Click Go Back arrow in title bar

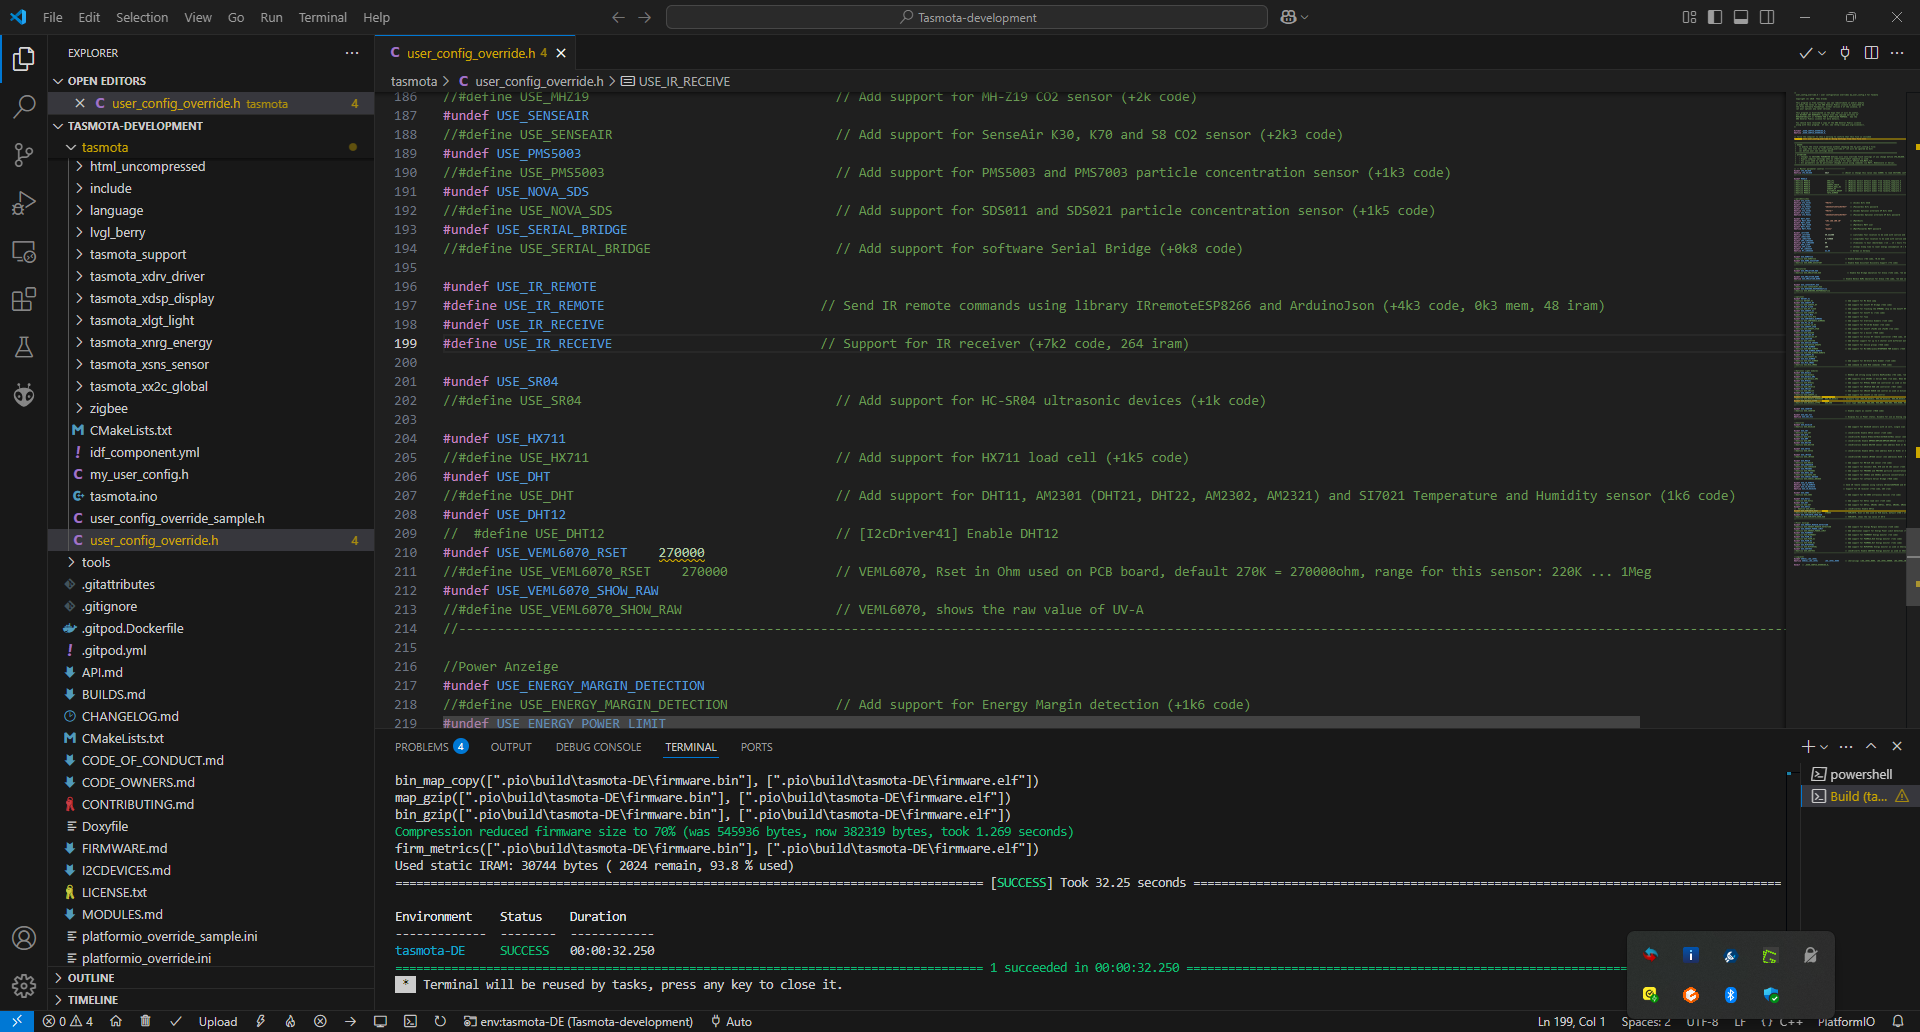[618, 17]
